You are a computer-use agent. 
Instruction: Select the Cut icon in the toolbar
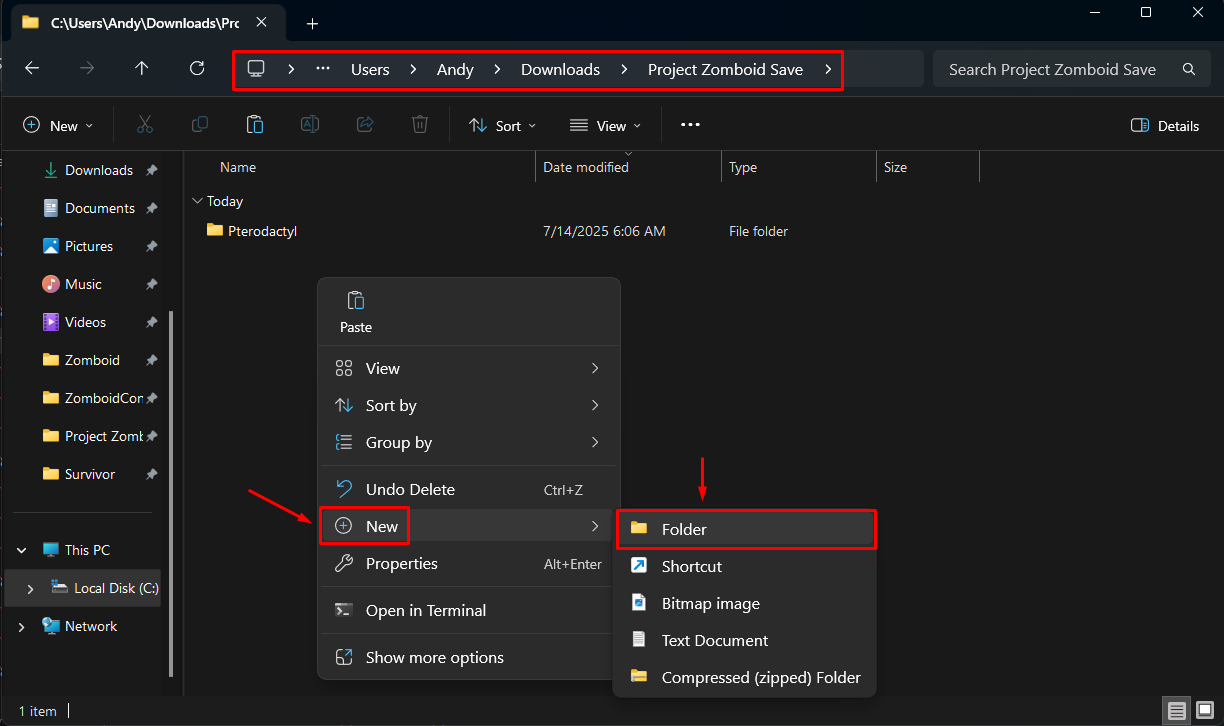(x=144, y=124)
